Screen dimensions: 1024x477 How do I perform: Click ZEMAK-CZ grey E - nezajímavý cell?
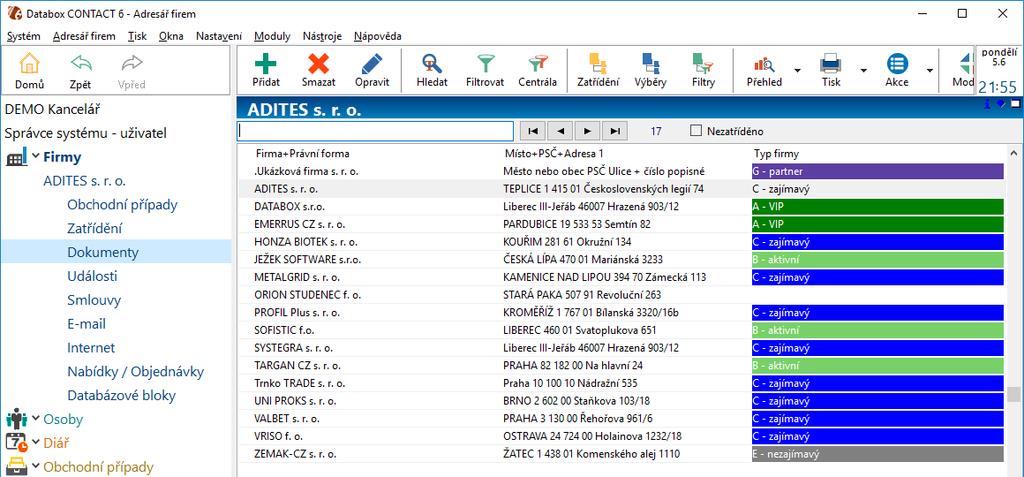coord(877,453)
